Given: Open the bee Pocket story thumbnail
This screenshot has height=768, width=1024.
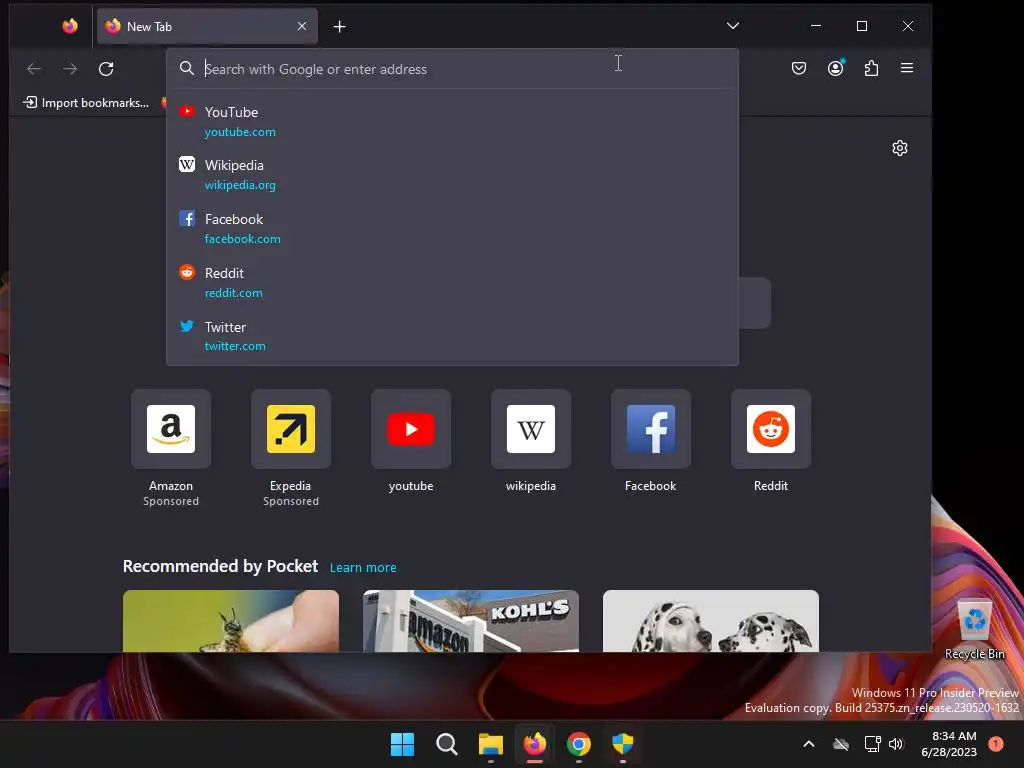Looking at the screenshot, I should click(231, 621).
